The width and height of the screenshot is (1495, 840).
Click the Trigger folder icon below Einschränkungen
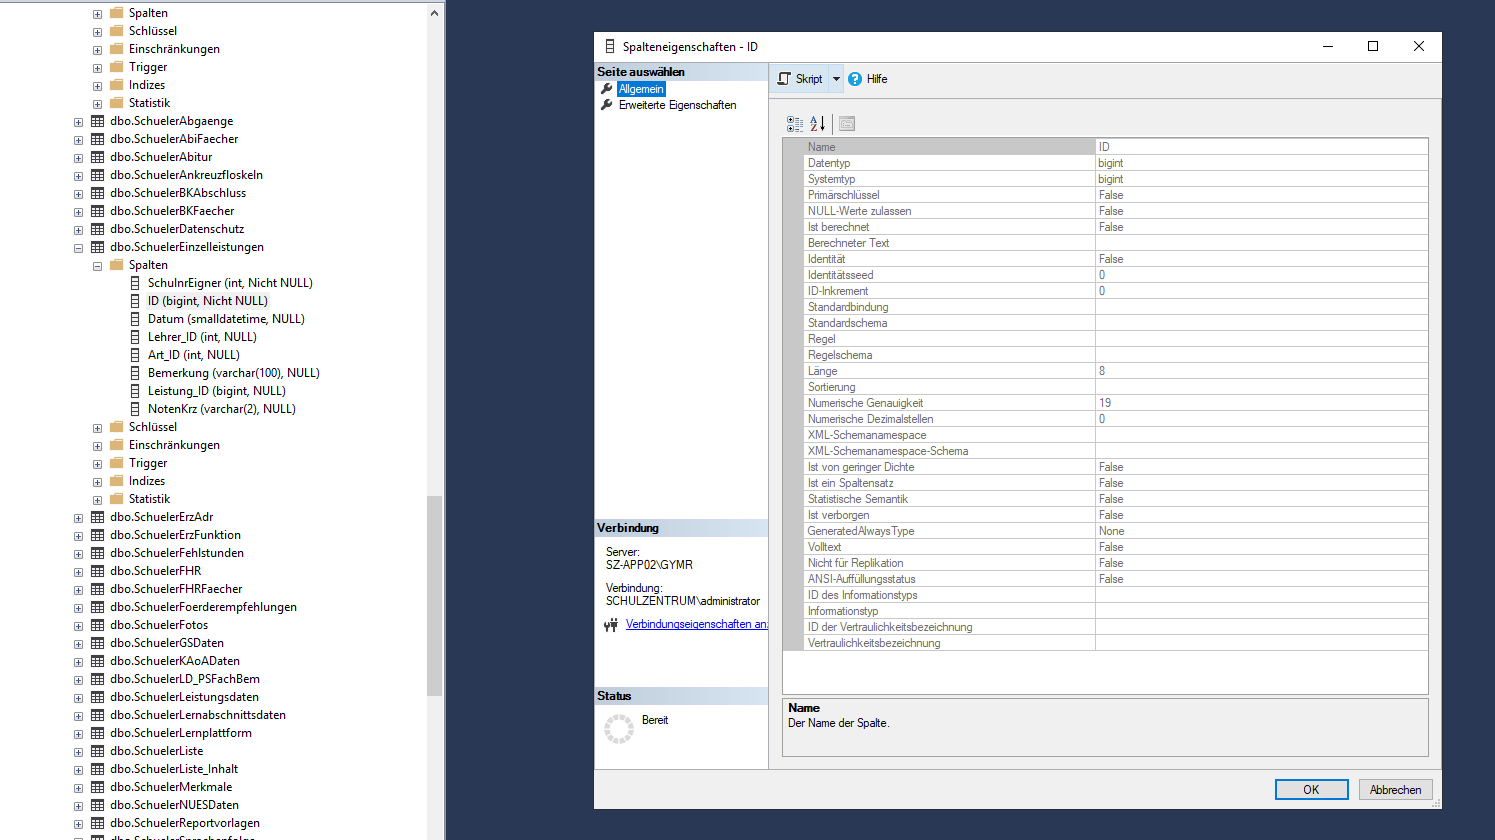coord(116,463)
